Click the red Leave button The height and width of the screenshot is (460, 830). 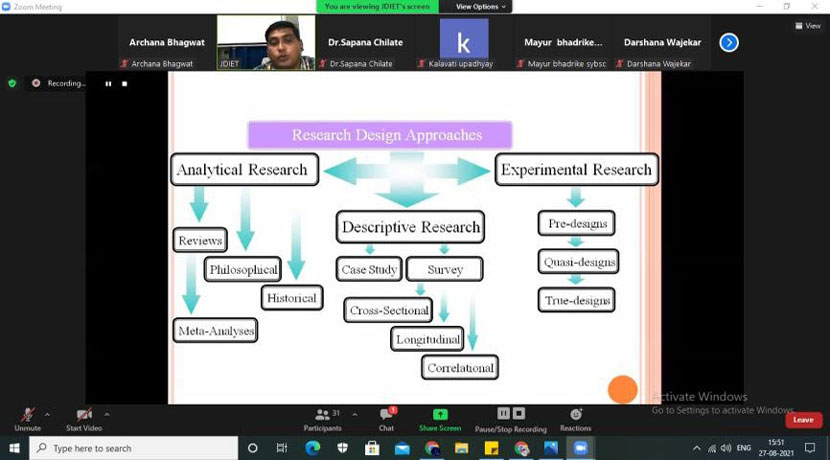tap(803, 420)
